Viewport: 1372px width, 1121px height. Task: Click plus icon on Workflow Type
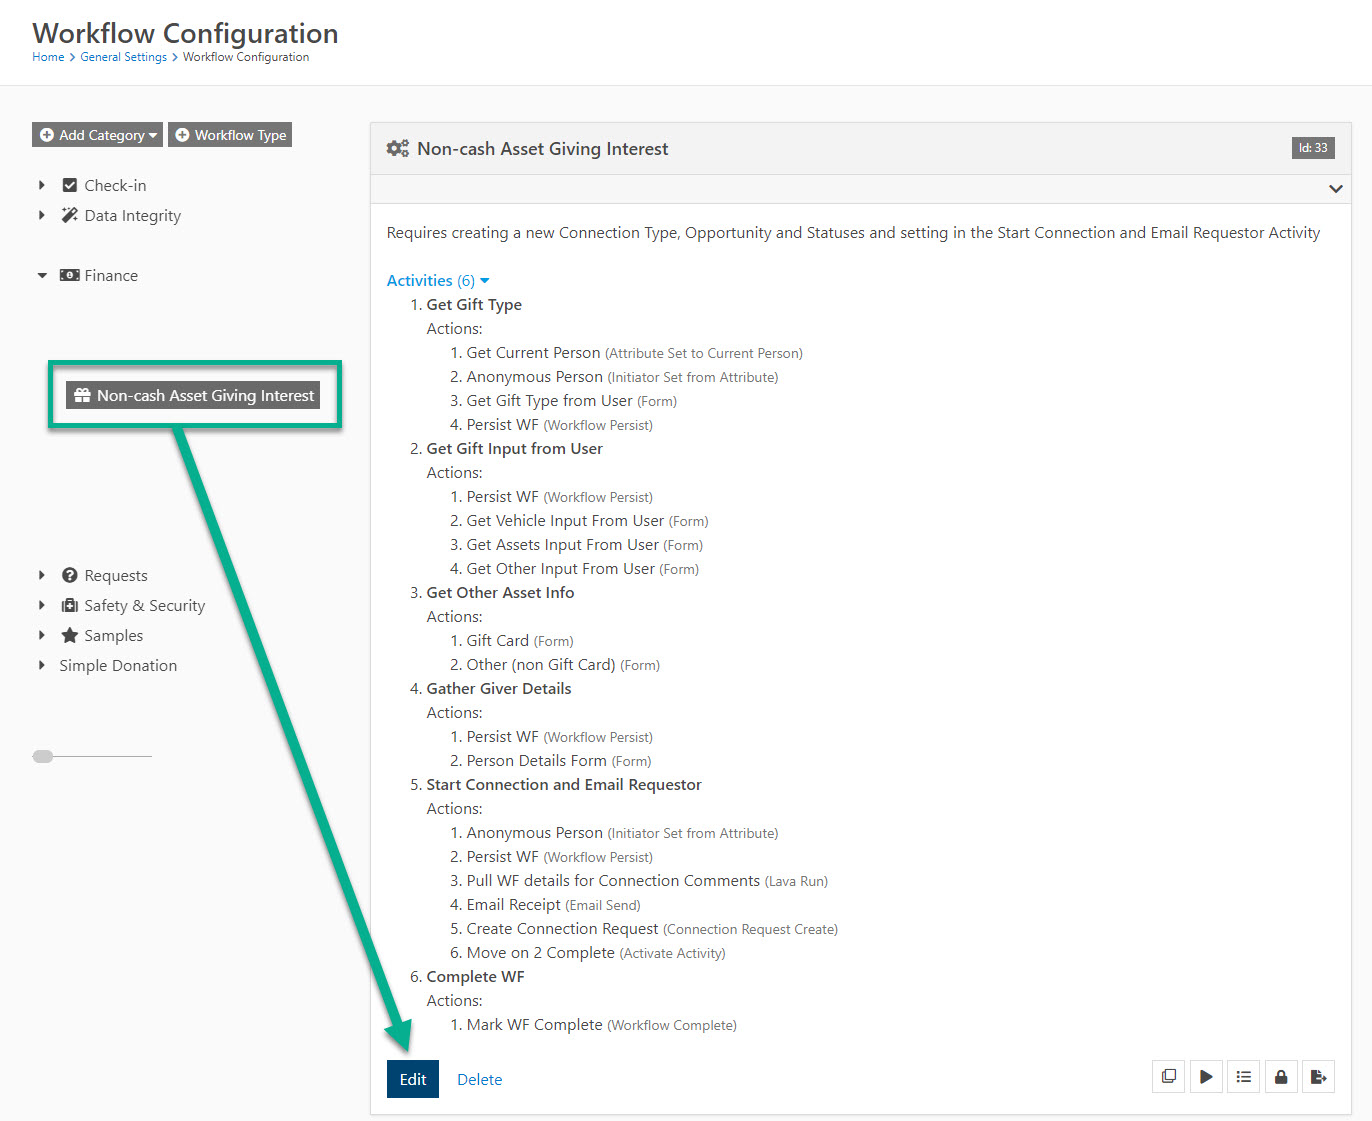pos(182,135)
